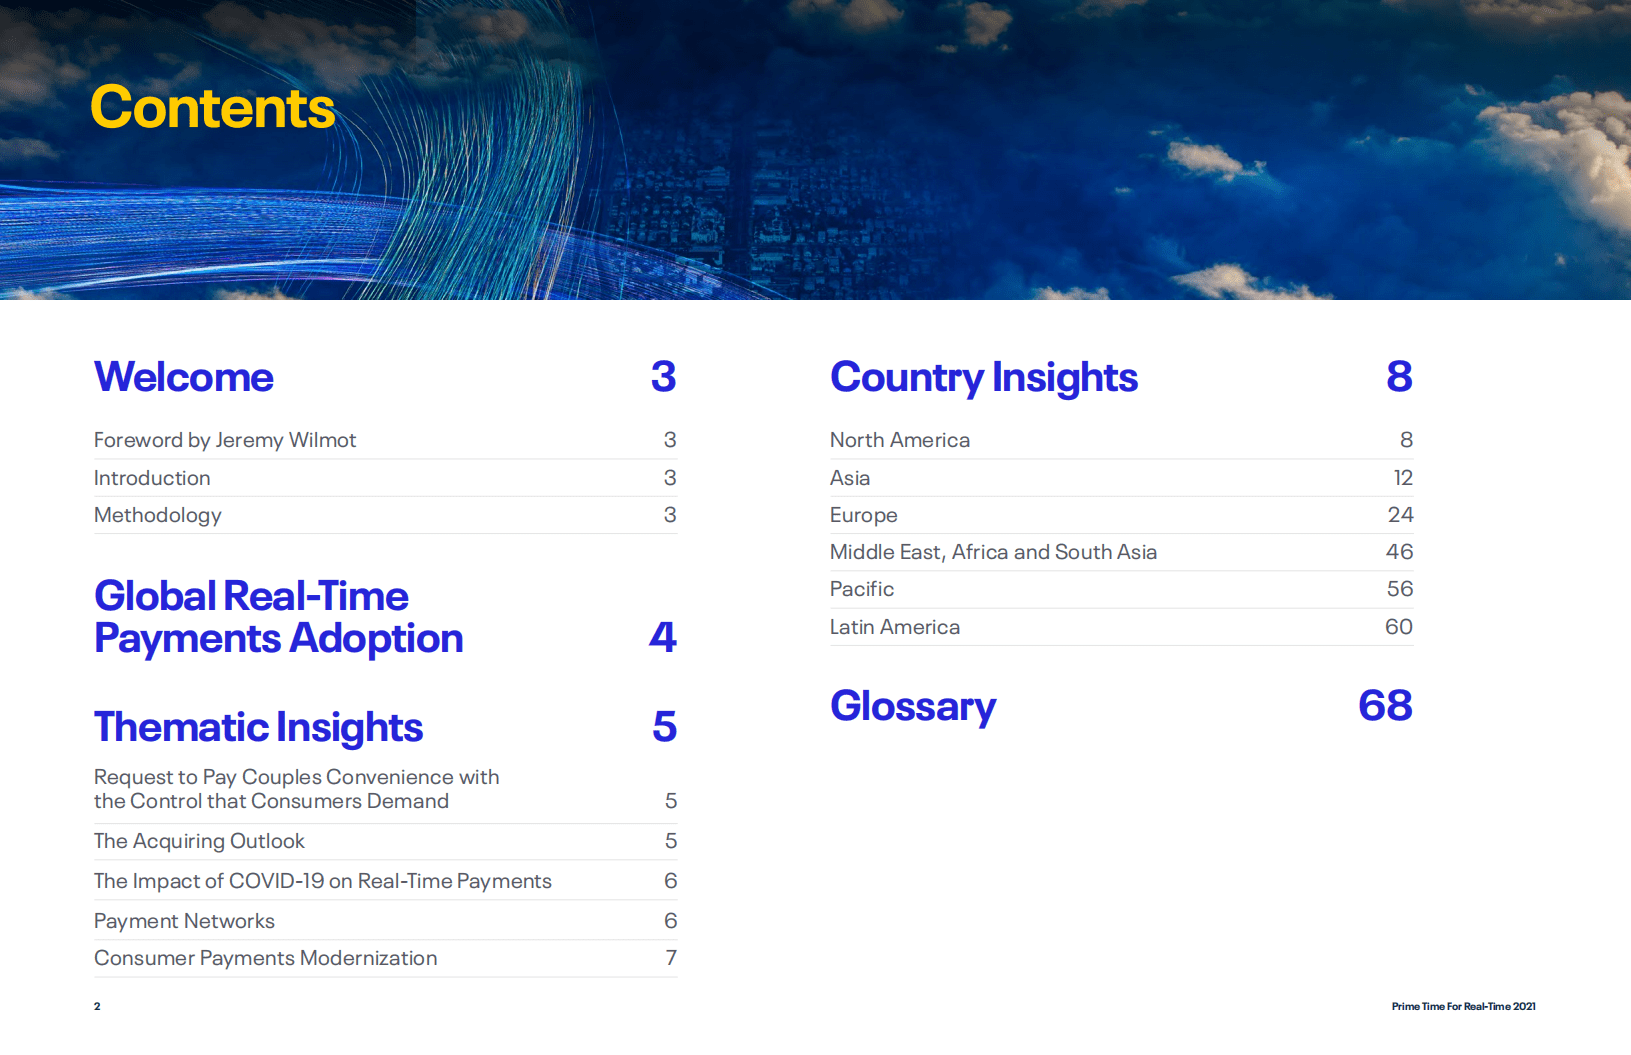Click Middle East, Africa and South Asia

click(x=993, y=552)
